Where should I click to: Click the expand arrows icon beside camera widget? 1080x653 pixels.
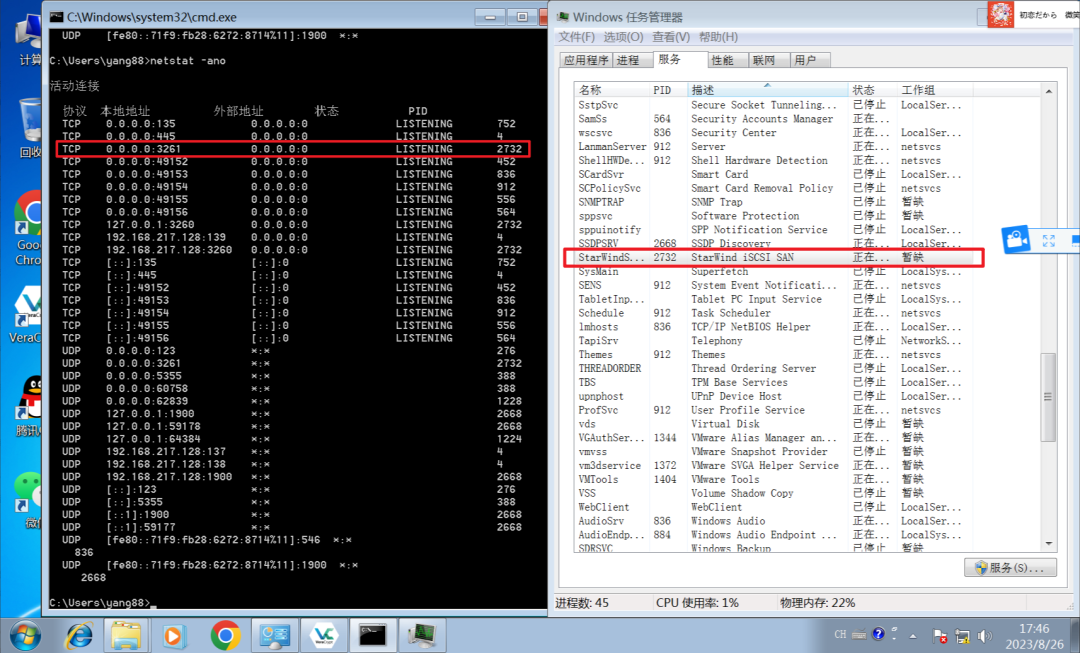(1049, 240)
